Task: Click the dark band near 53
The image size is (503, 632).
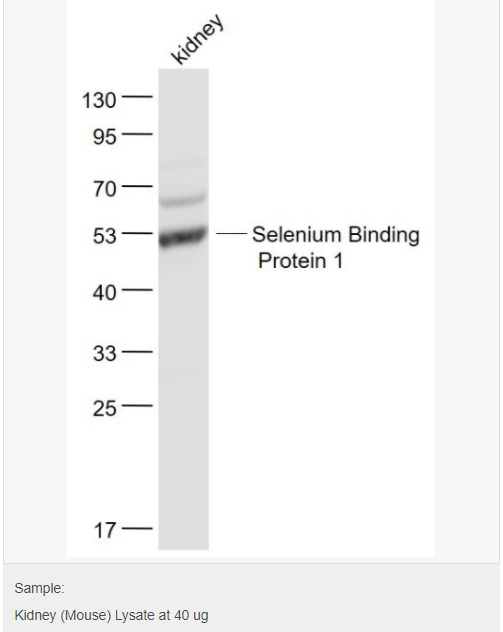Action: [x=183, y=237]
